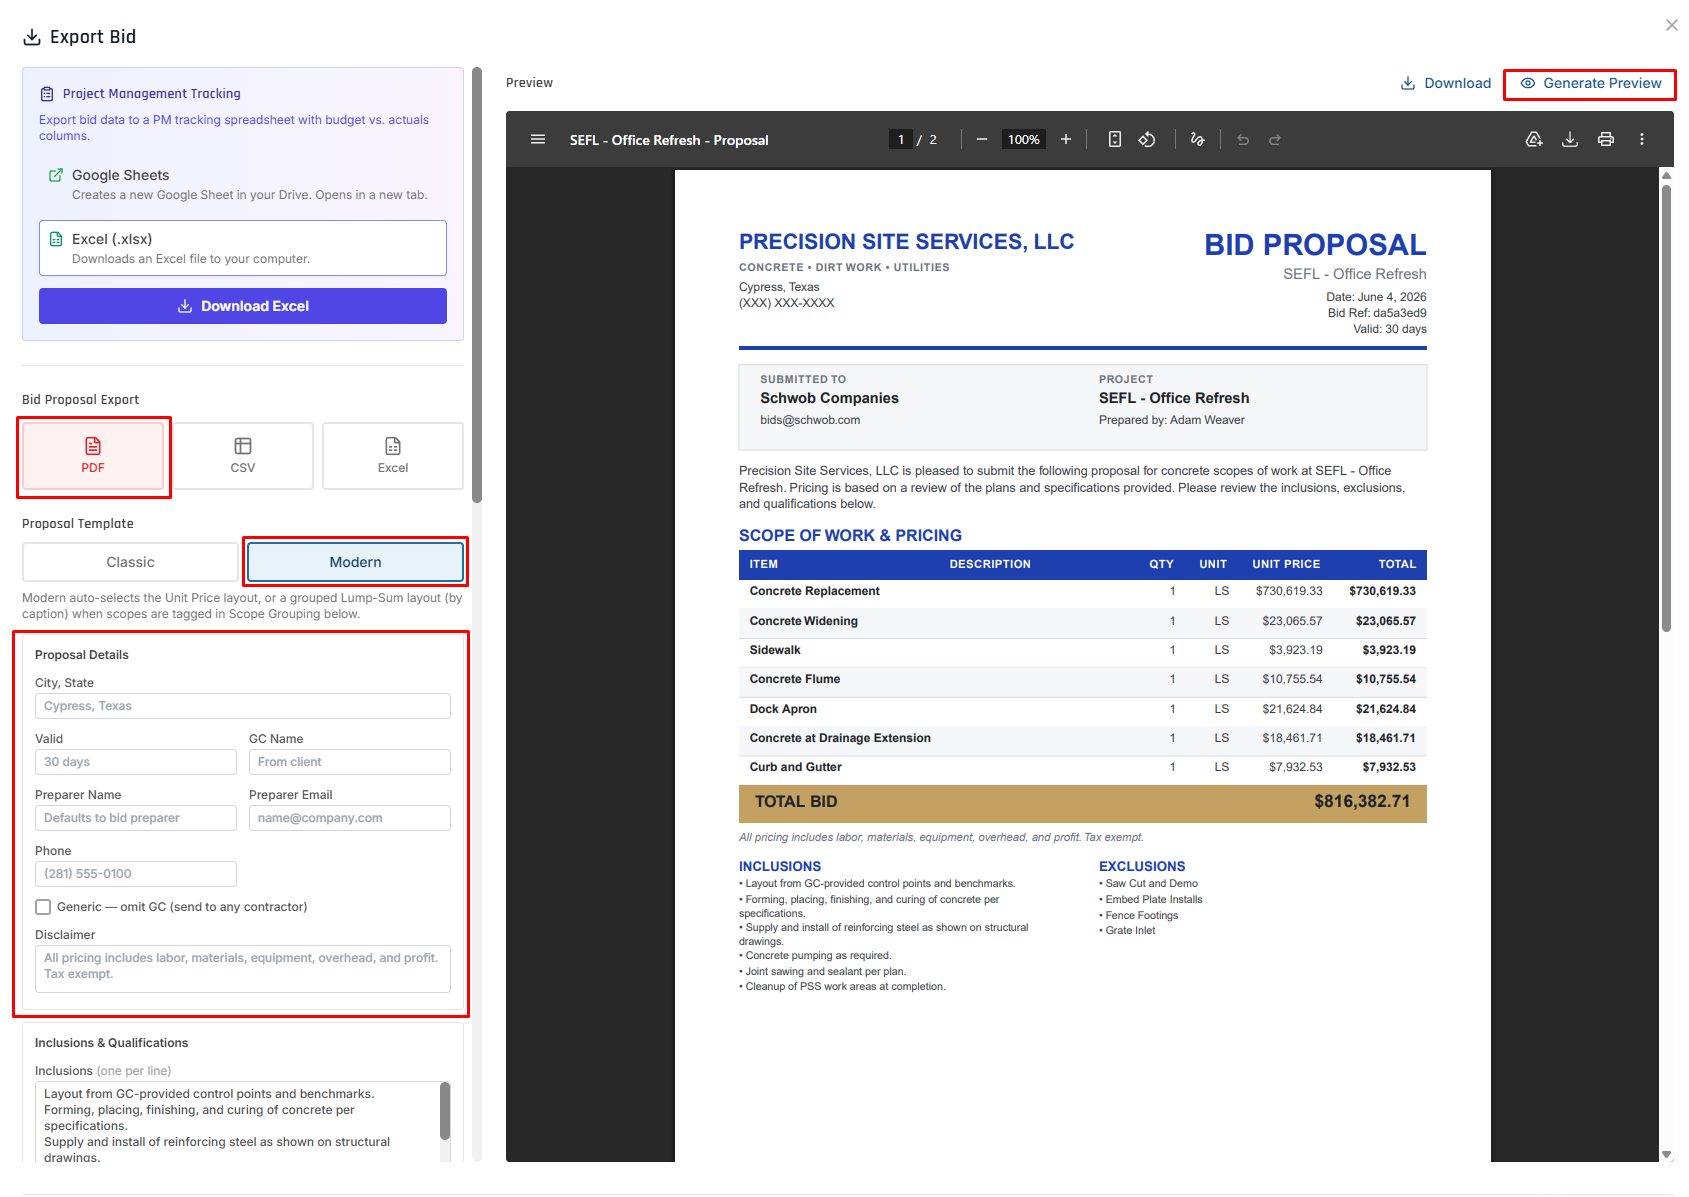Choose the Modern proposal template
This screenshot has height=1197, width=1689.
click(356, 562)
